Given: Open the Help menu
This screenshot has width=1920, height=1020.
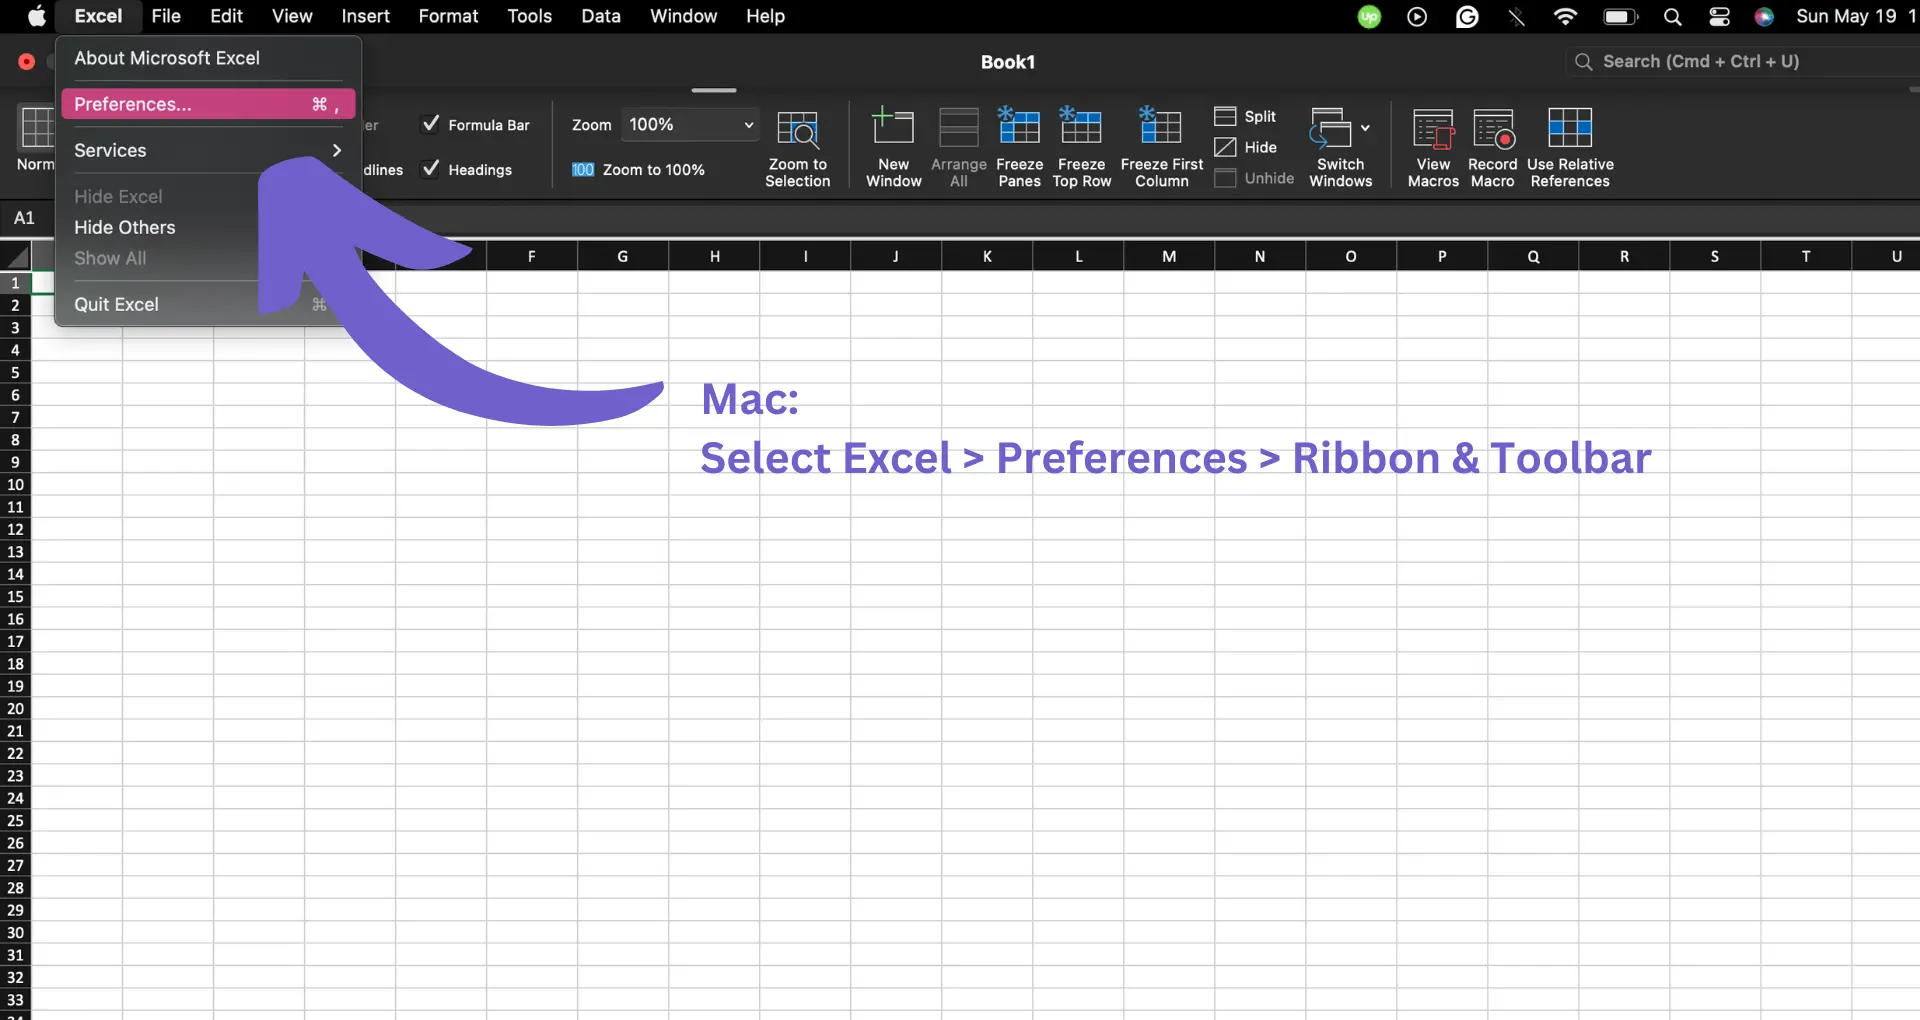Looking at the screenshot, I should (x=765, y=16).
